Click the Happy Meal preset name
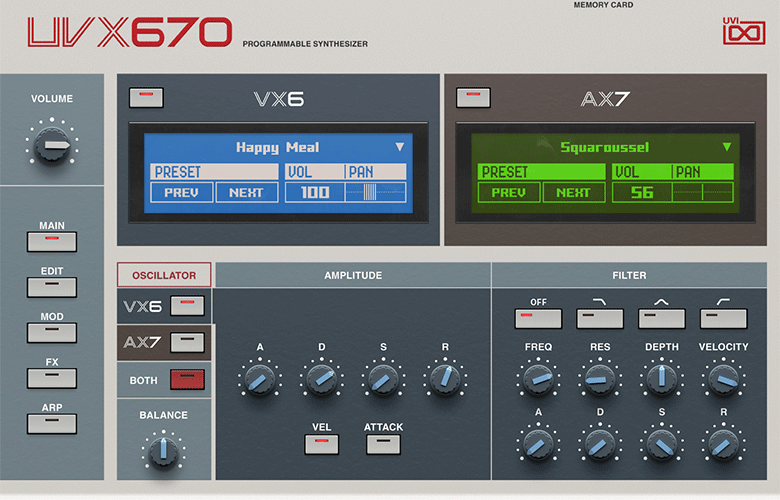780x500 pixels. click(278, 148)
